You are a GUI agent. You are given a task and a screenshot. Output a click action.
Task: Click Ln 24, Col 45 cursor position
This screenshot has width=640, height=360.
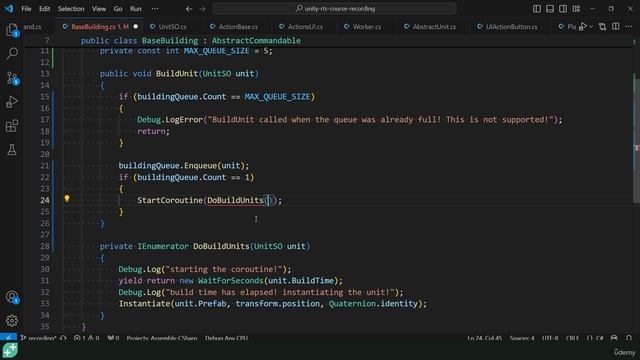point(484,338)
